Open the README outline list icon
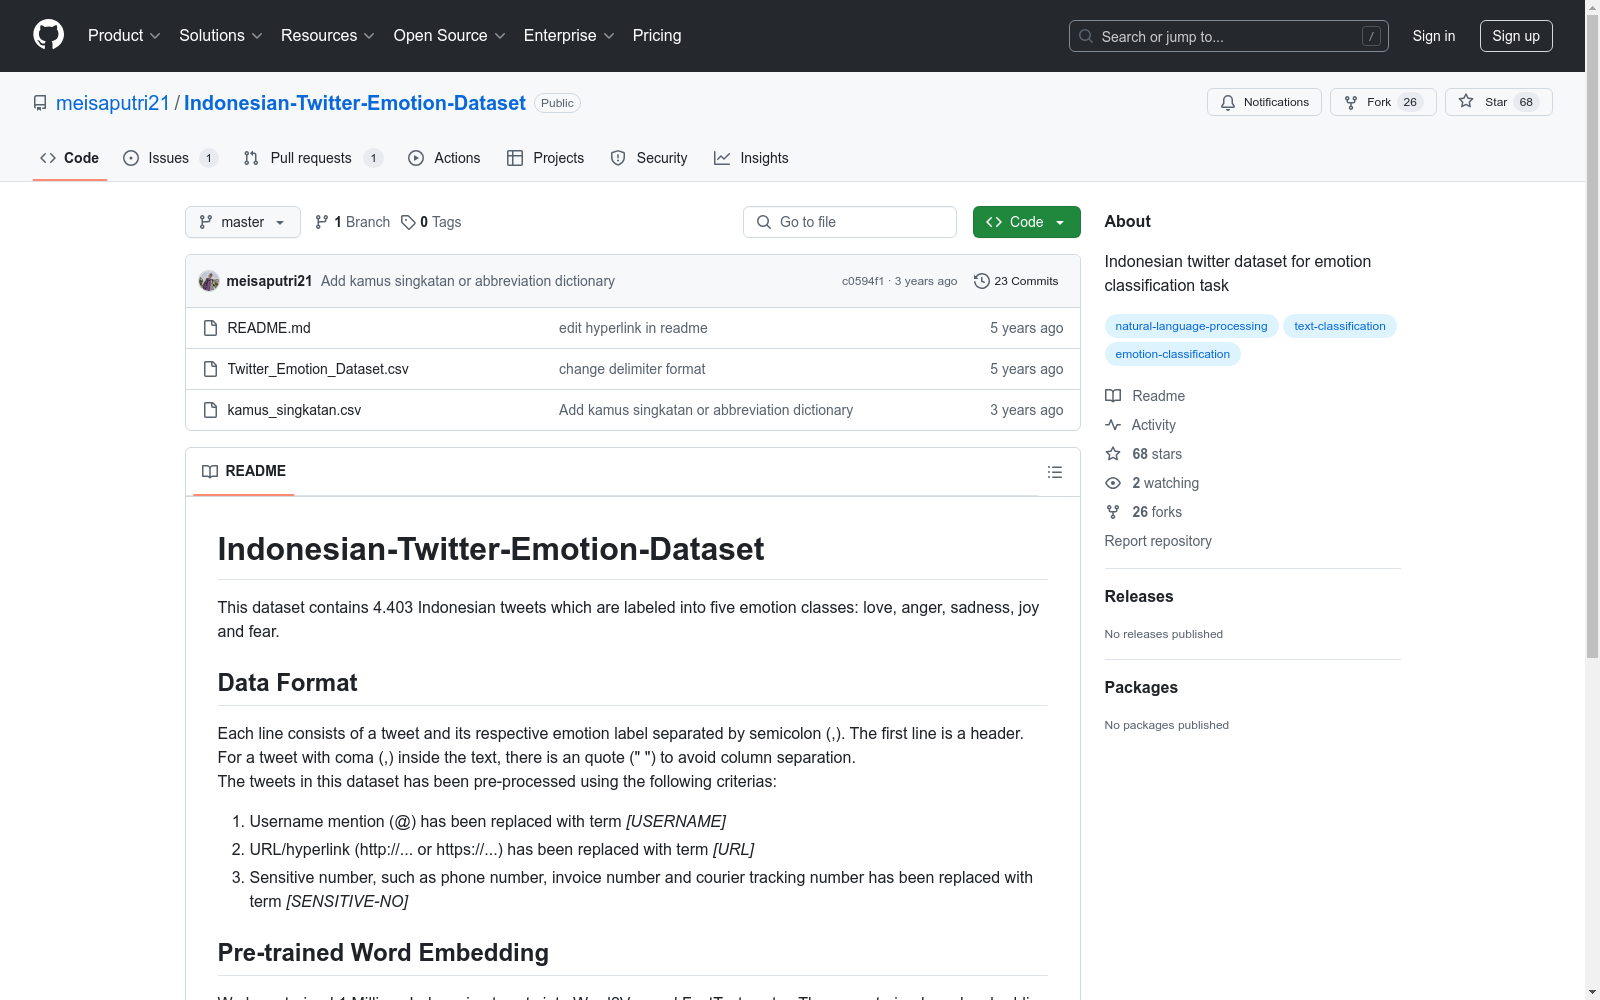The image size is (1600, 1000). point(1055,472)
